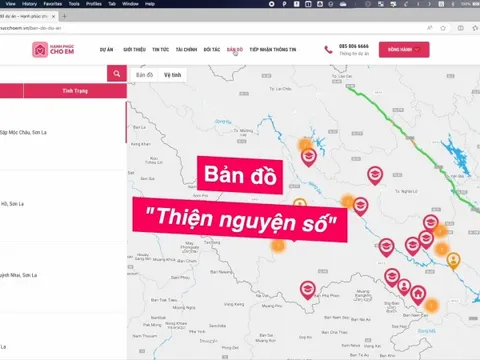Expand the Đồng hành dropdown button
The image size is (480, 360).
tap(404, 50)
